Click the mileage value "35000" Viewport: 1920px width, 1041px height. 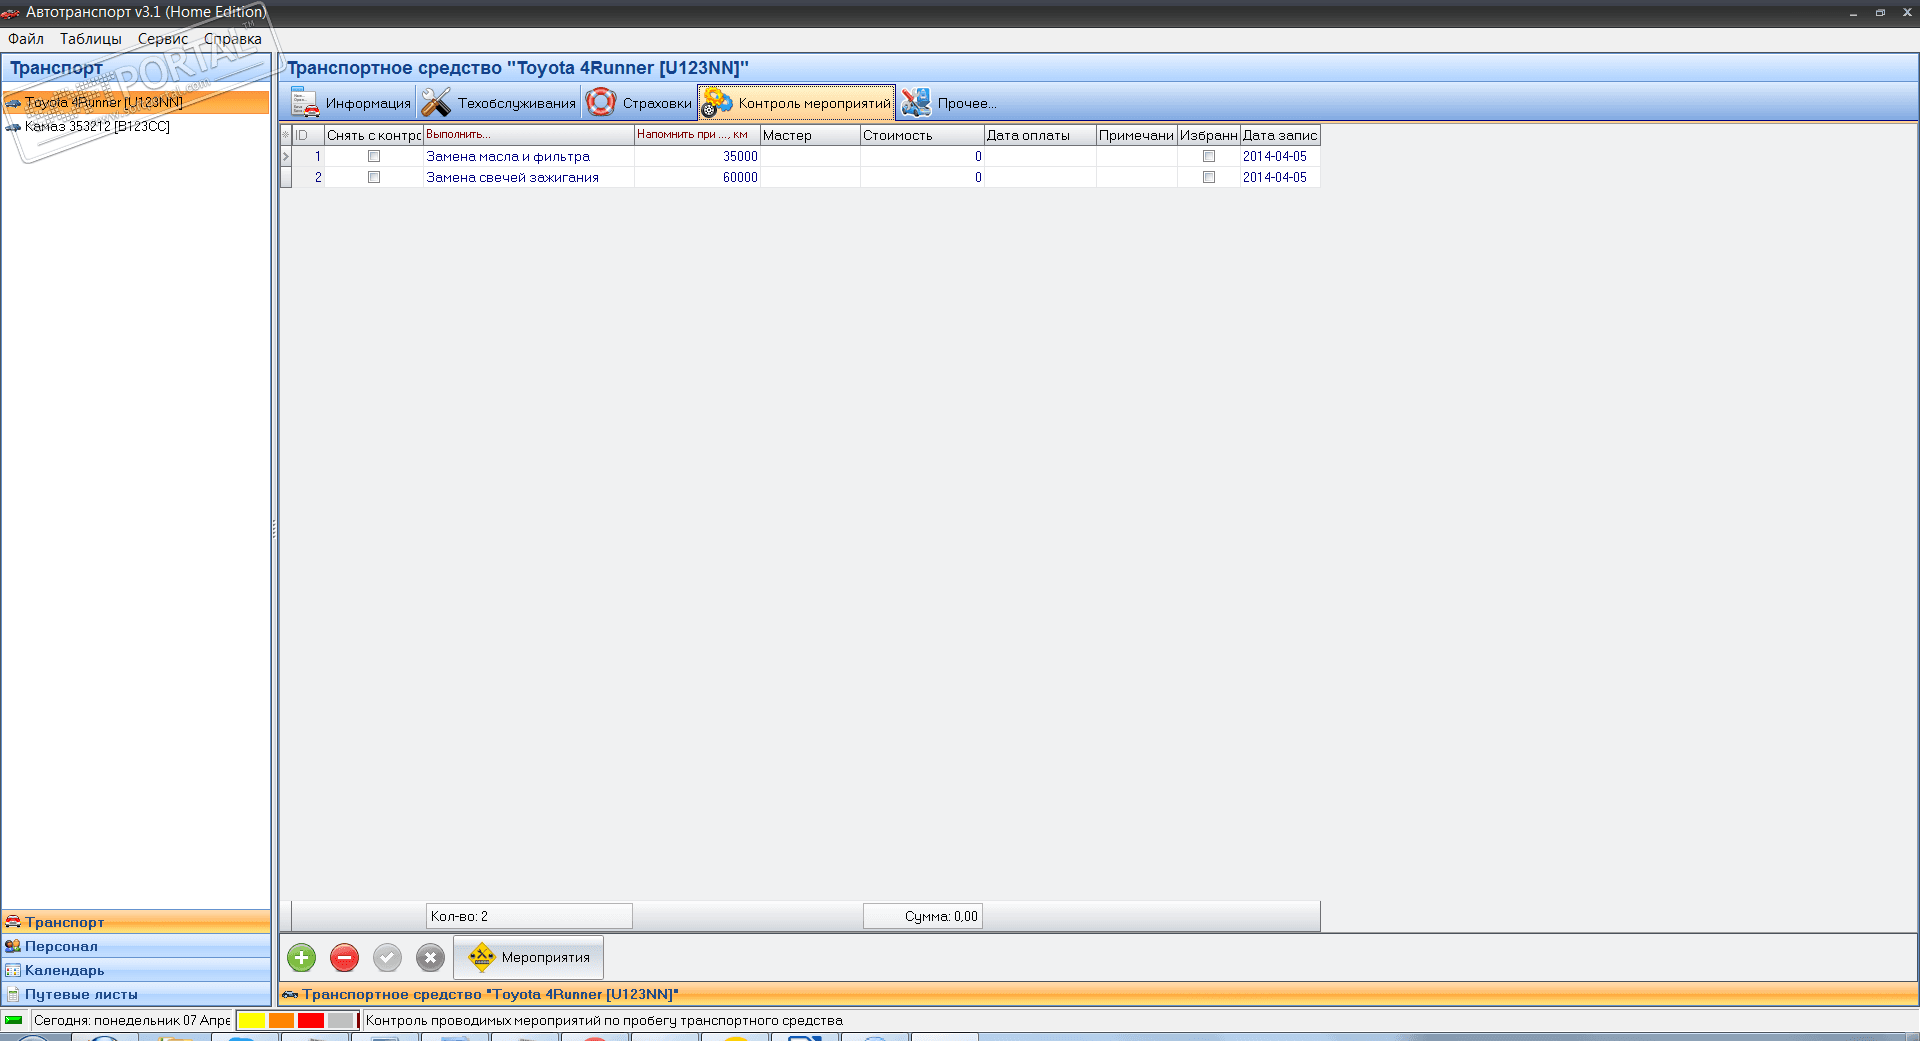pos(740,156)
